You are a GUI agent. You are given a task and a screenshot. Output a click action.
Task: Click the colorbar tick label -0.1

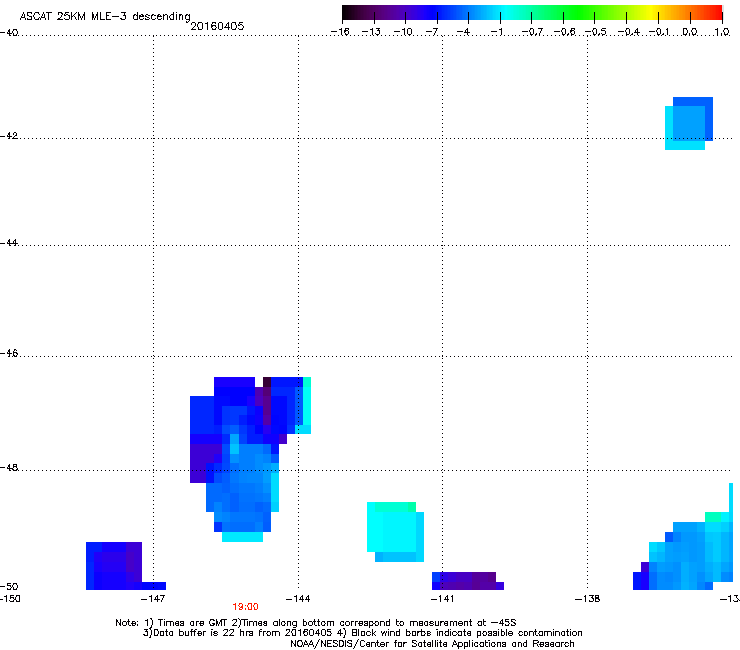pos(659,32)
